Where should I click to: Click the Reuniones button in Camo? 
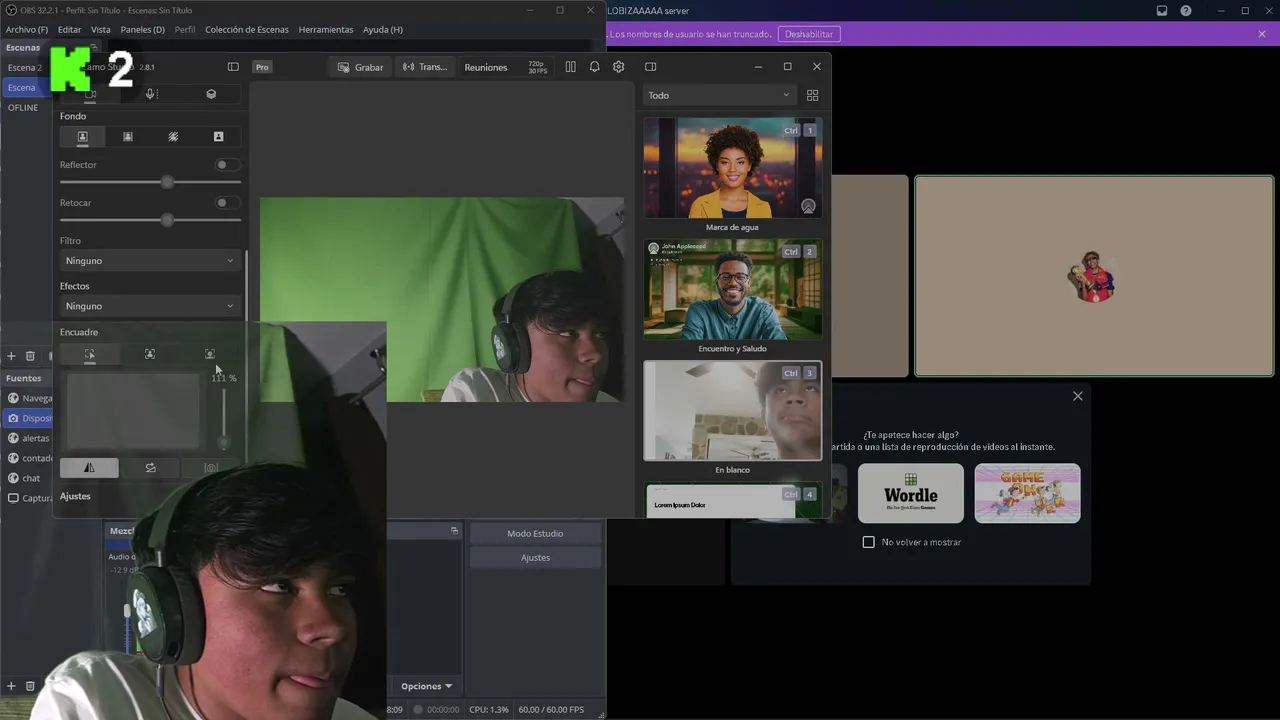point(486,67)
